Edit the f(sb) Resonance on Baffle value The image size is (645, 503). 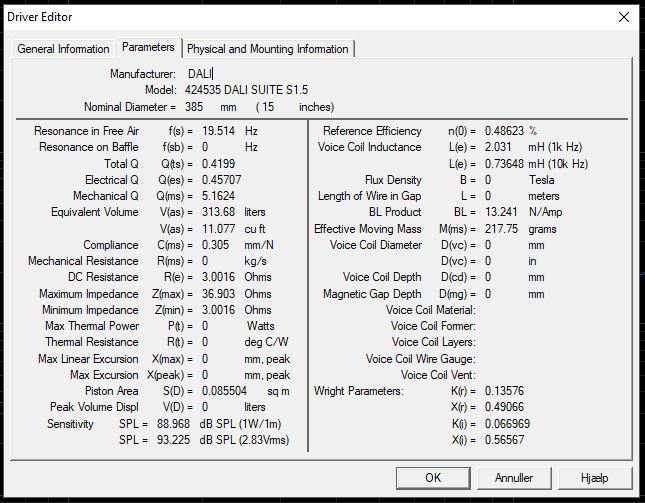coord(205,147)
